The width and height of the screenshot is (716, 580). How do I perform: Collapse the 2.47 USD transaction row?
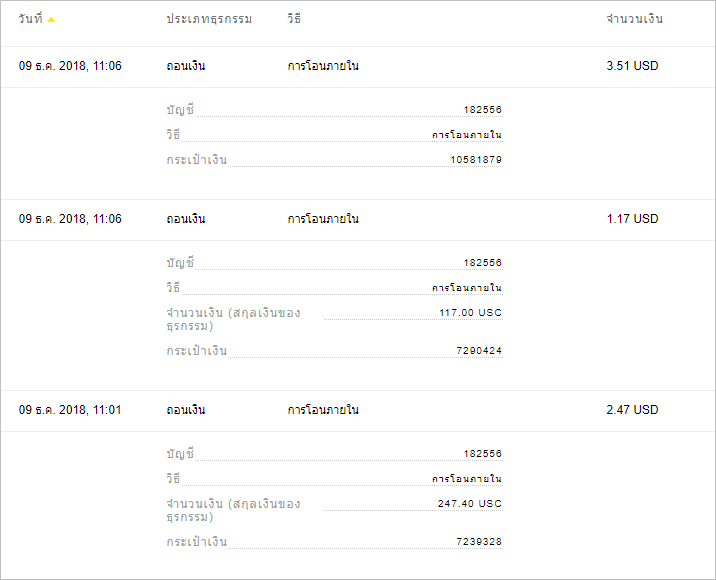click(358, 411)
